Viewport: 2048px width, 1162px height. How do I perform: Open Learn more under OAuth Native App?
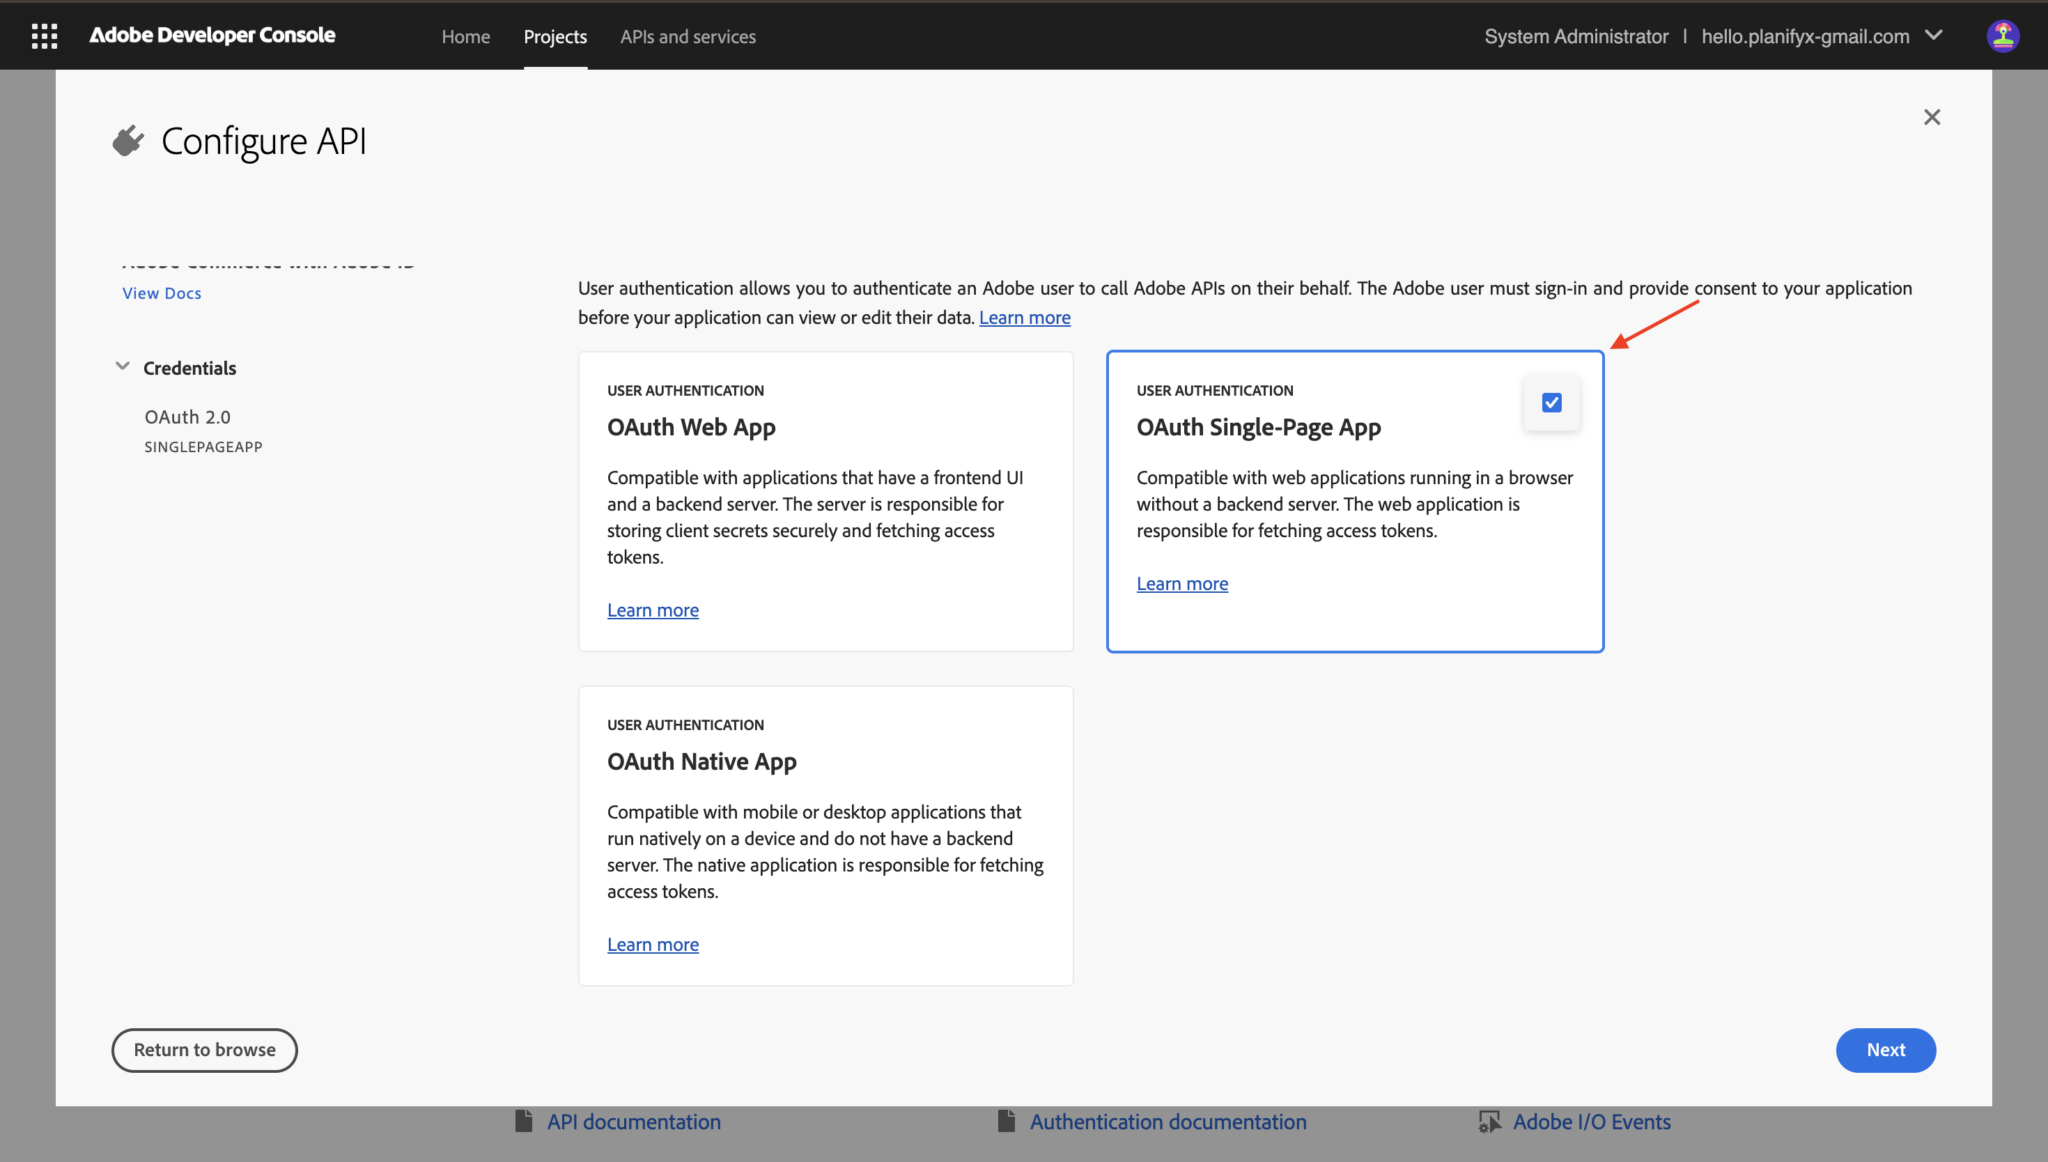[x=653, y=944]
